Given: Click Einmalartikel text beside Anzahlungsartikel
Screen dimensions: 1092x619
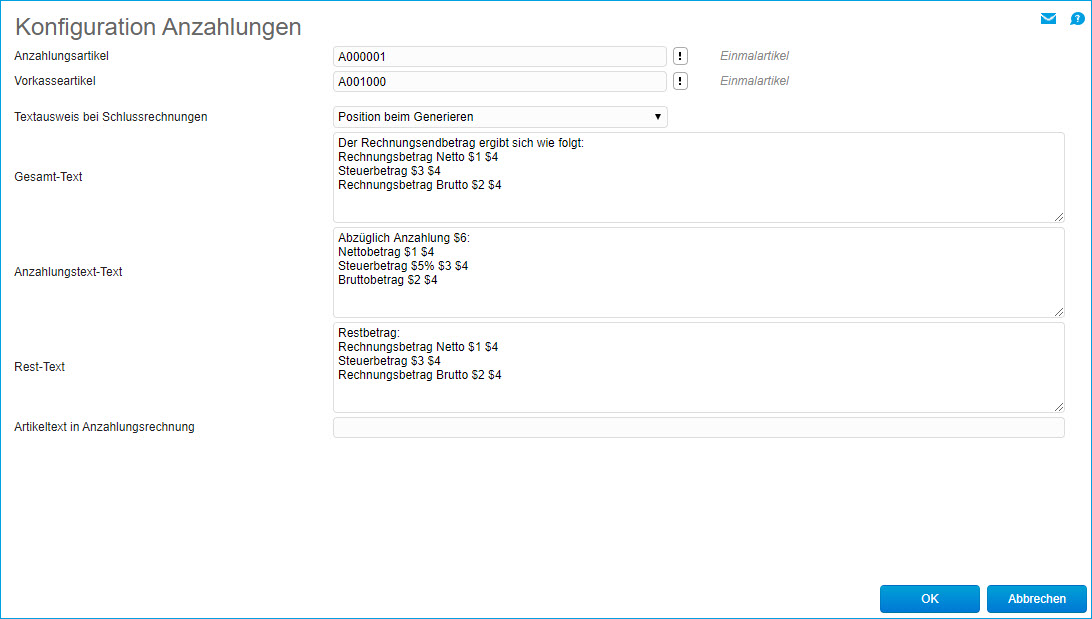Looking at the screenshot, I should [754, 56].
